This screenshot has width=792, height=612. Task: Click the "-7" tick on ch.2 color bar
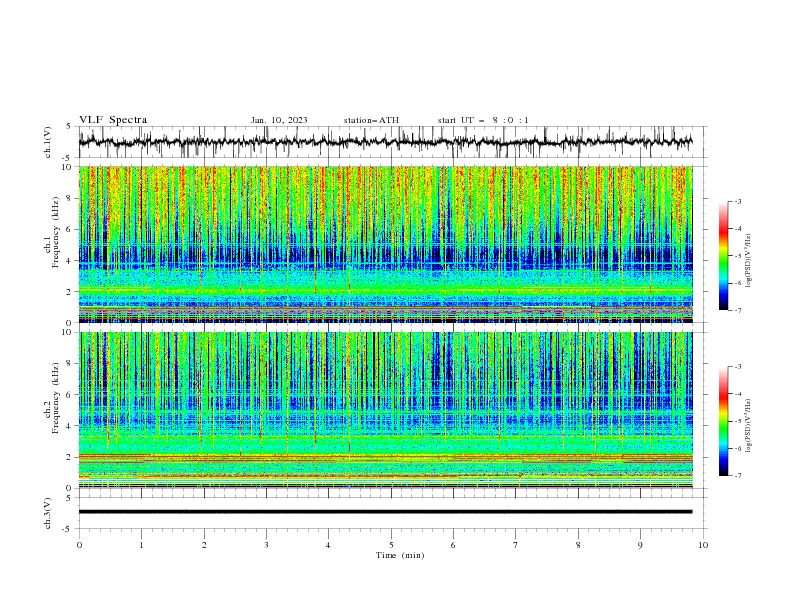pyautogui.click(x=738, y=476)
